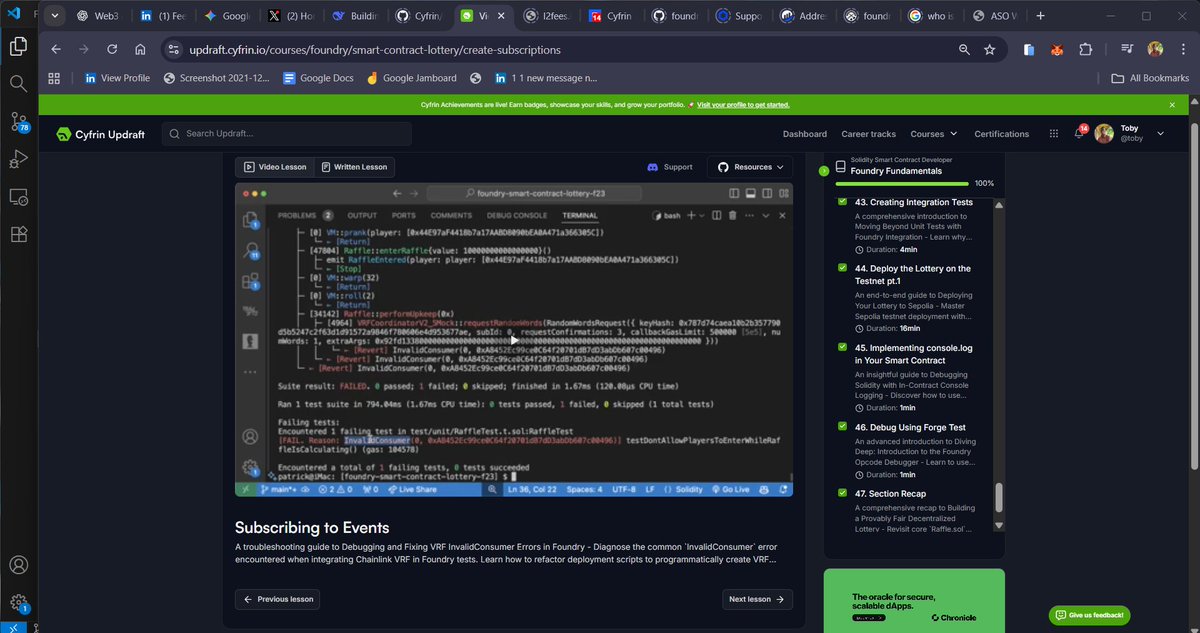Viewport: 1200px width, 633px height.
Task: Click the Foundry Fundamentals progress bar
Action: tap(902, 184)
